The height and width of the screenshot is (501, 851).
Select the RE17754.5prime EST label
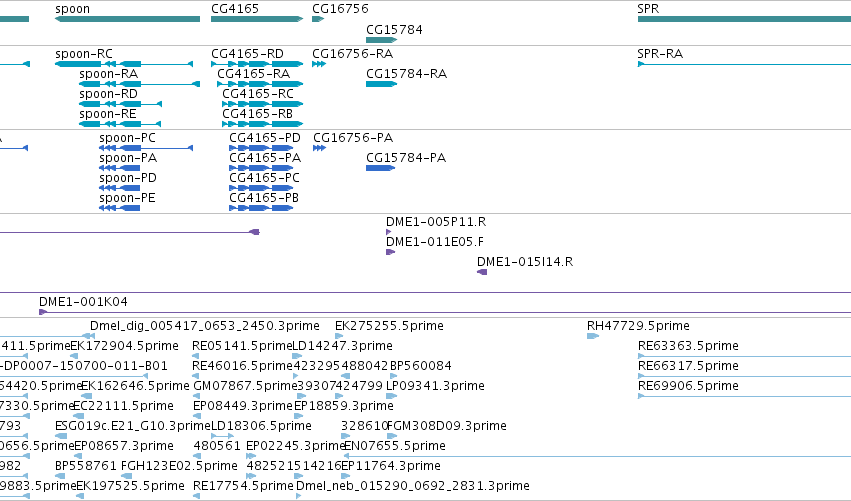(243, 486)
